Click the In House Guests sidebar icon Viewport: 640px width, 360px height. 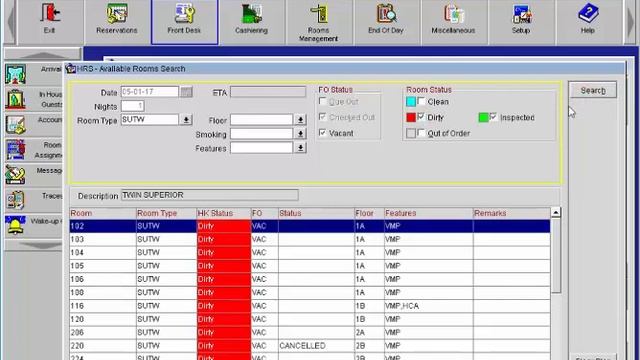(x=16, y=99)
